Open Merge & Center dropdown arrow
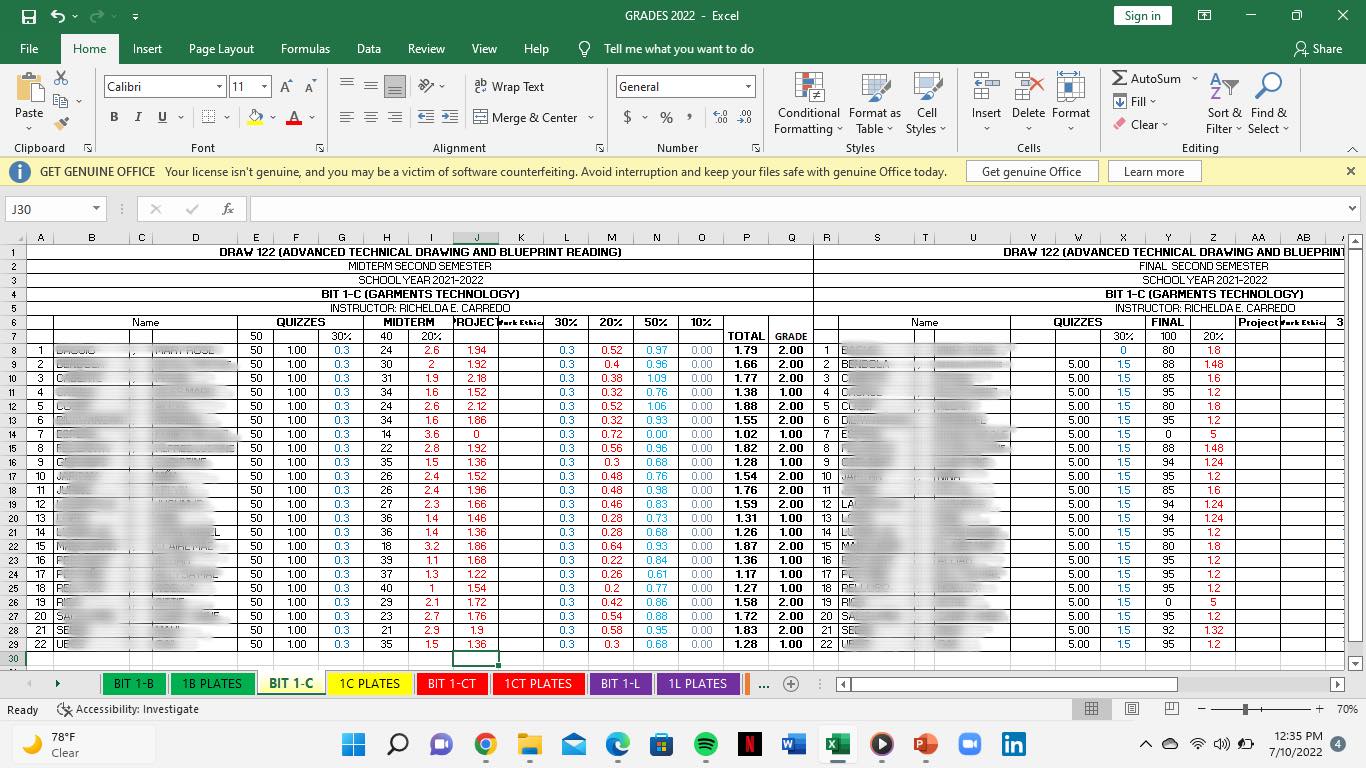1366x768 pixels. pos(591,117)
